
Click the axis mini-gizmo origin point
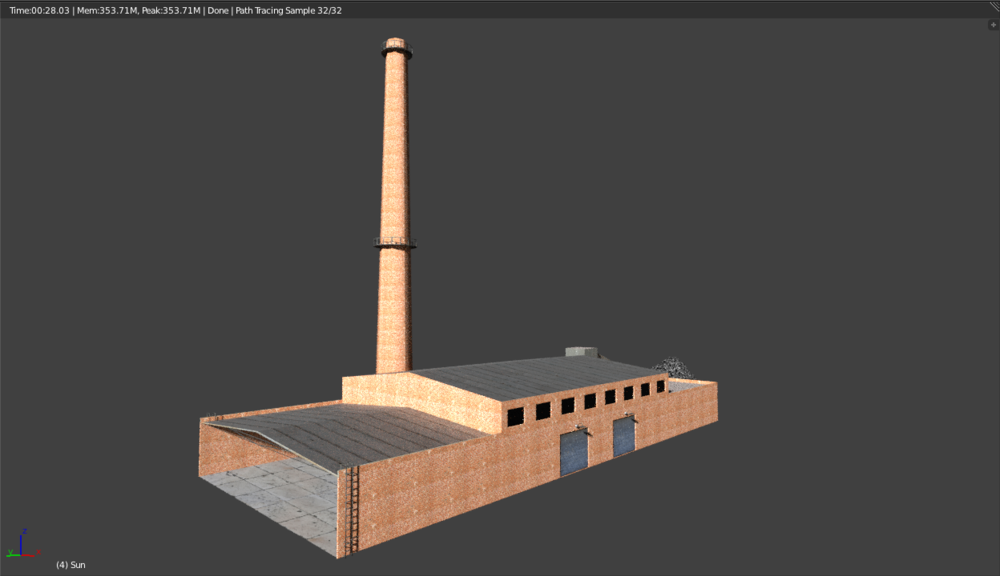(x=21, y=554)
